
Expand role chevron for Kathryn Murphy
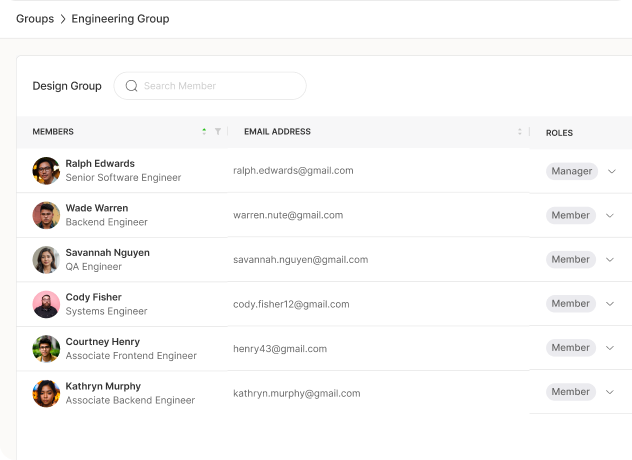pyautogui.click(x=610, y=392)
